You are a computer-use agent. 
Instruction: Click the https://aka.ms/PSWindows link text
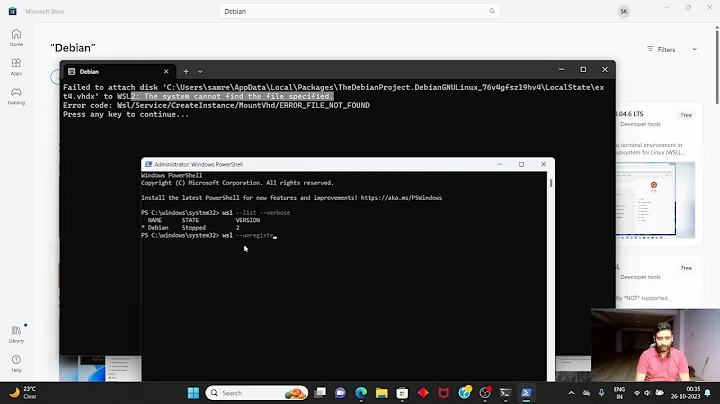click(401, 198)
